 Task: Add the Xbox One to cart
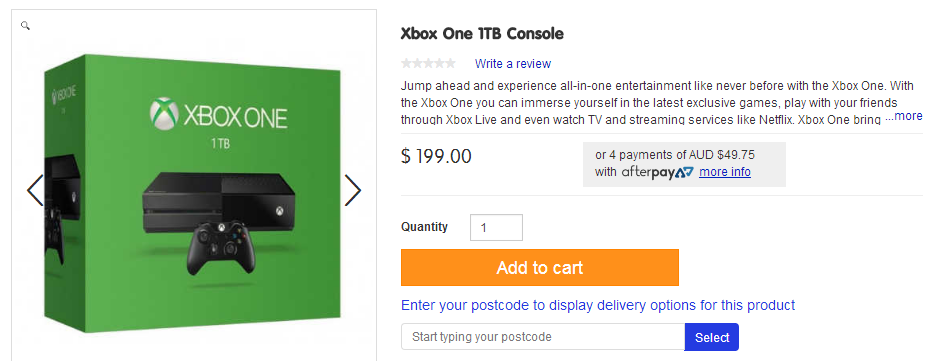coord(540,267)
